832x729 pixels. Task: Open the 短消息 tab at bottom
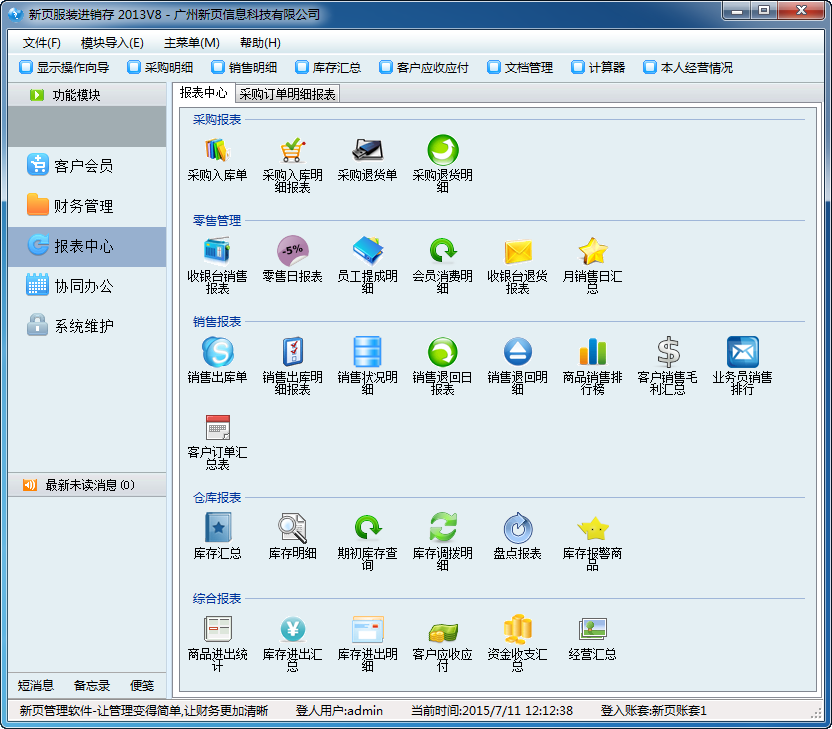tap(36, 685)
